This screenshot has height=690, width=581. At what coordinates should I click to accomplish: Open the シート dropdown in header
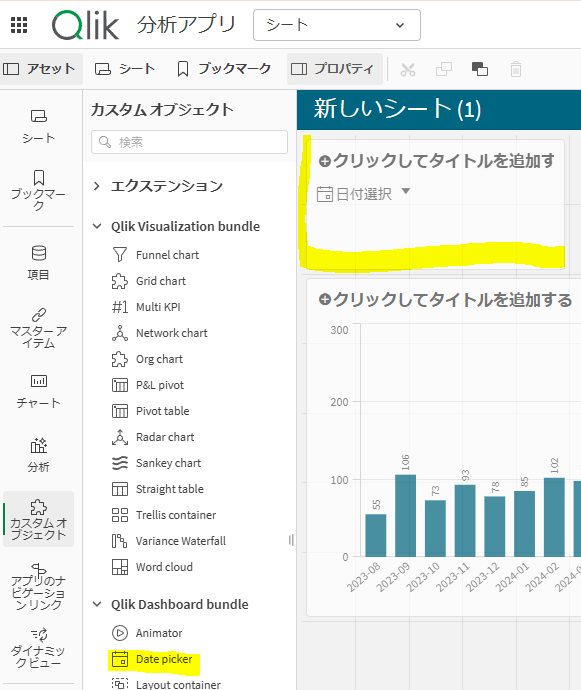[337, 25]
